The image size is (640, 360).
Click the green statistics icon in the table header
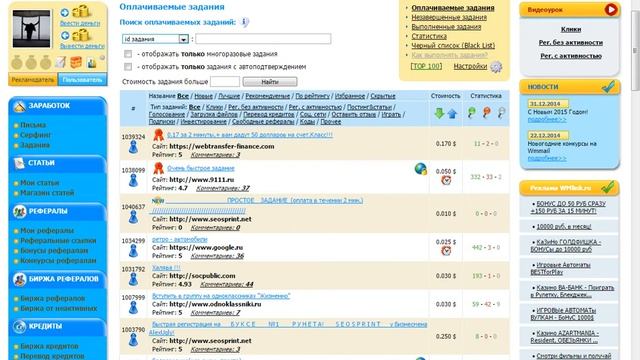pos(471,113)
